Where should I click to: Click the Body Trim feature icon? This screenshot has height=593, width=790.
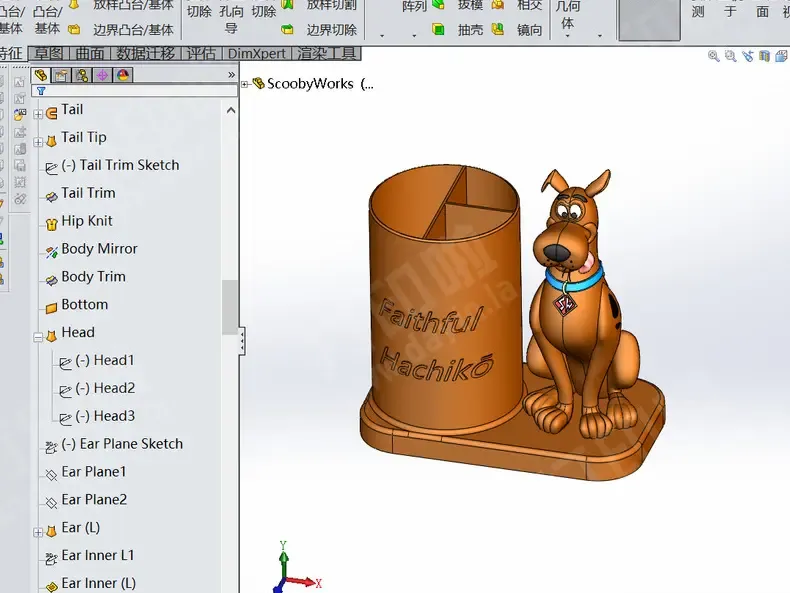pyautogui.click(x=51, y=280)
